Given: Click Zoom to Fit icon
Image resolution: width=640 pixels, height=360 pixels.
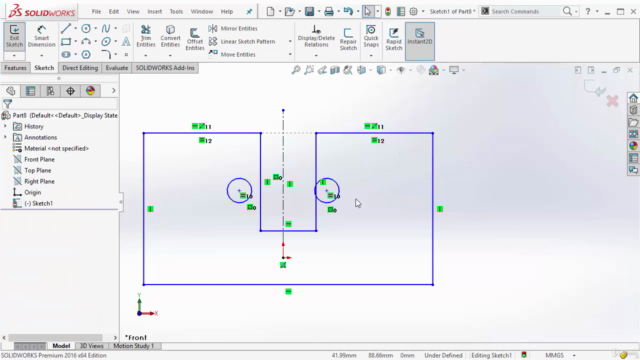Looking at the screenshot, I should coord(296,70).
